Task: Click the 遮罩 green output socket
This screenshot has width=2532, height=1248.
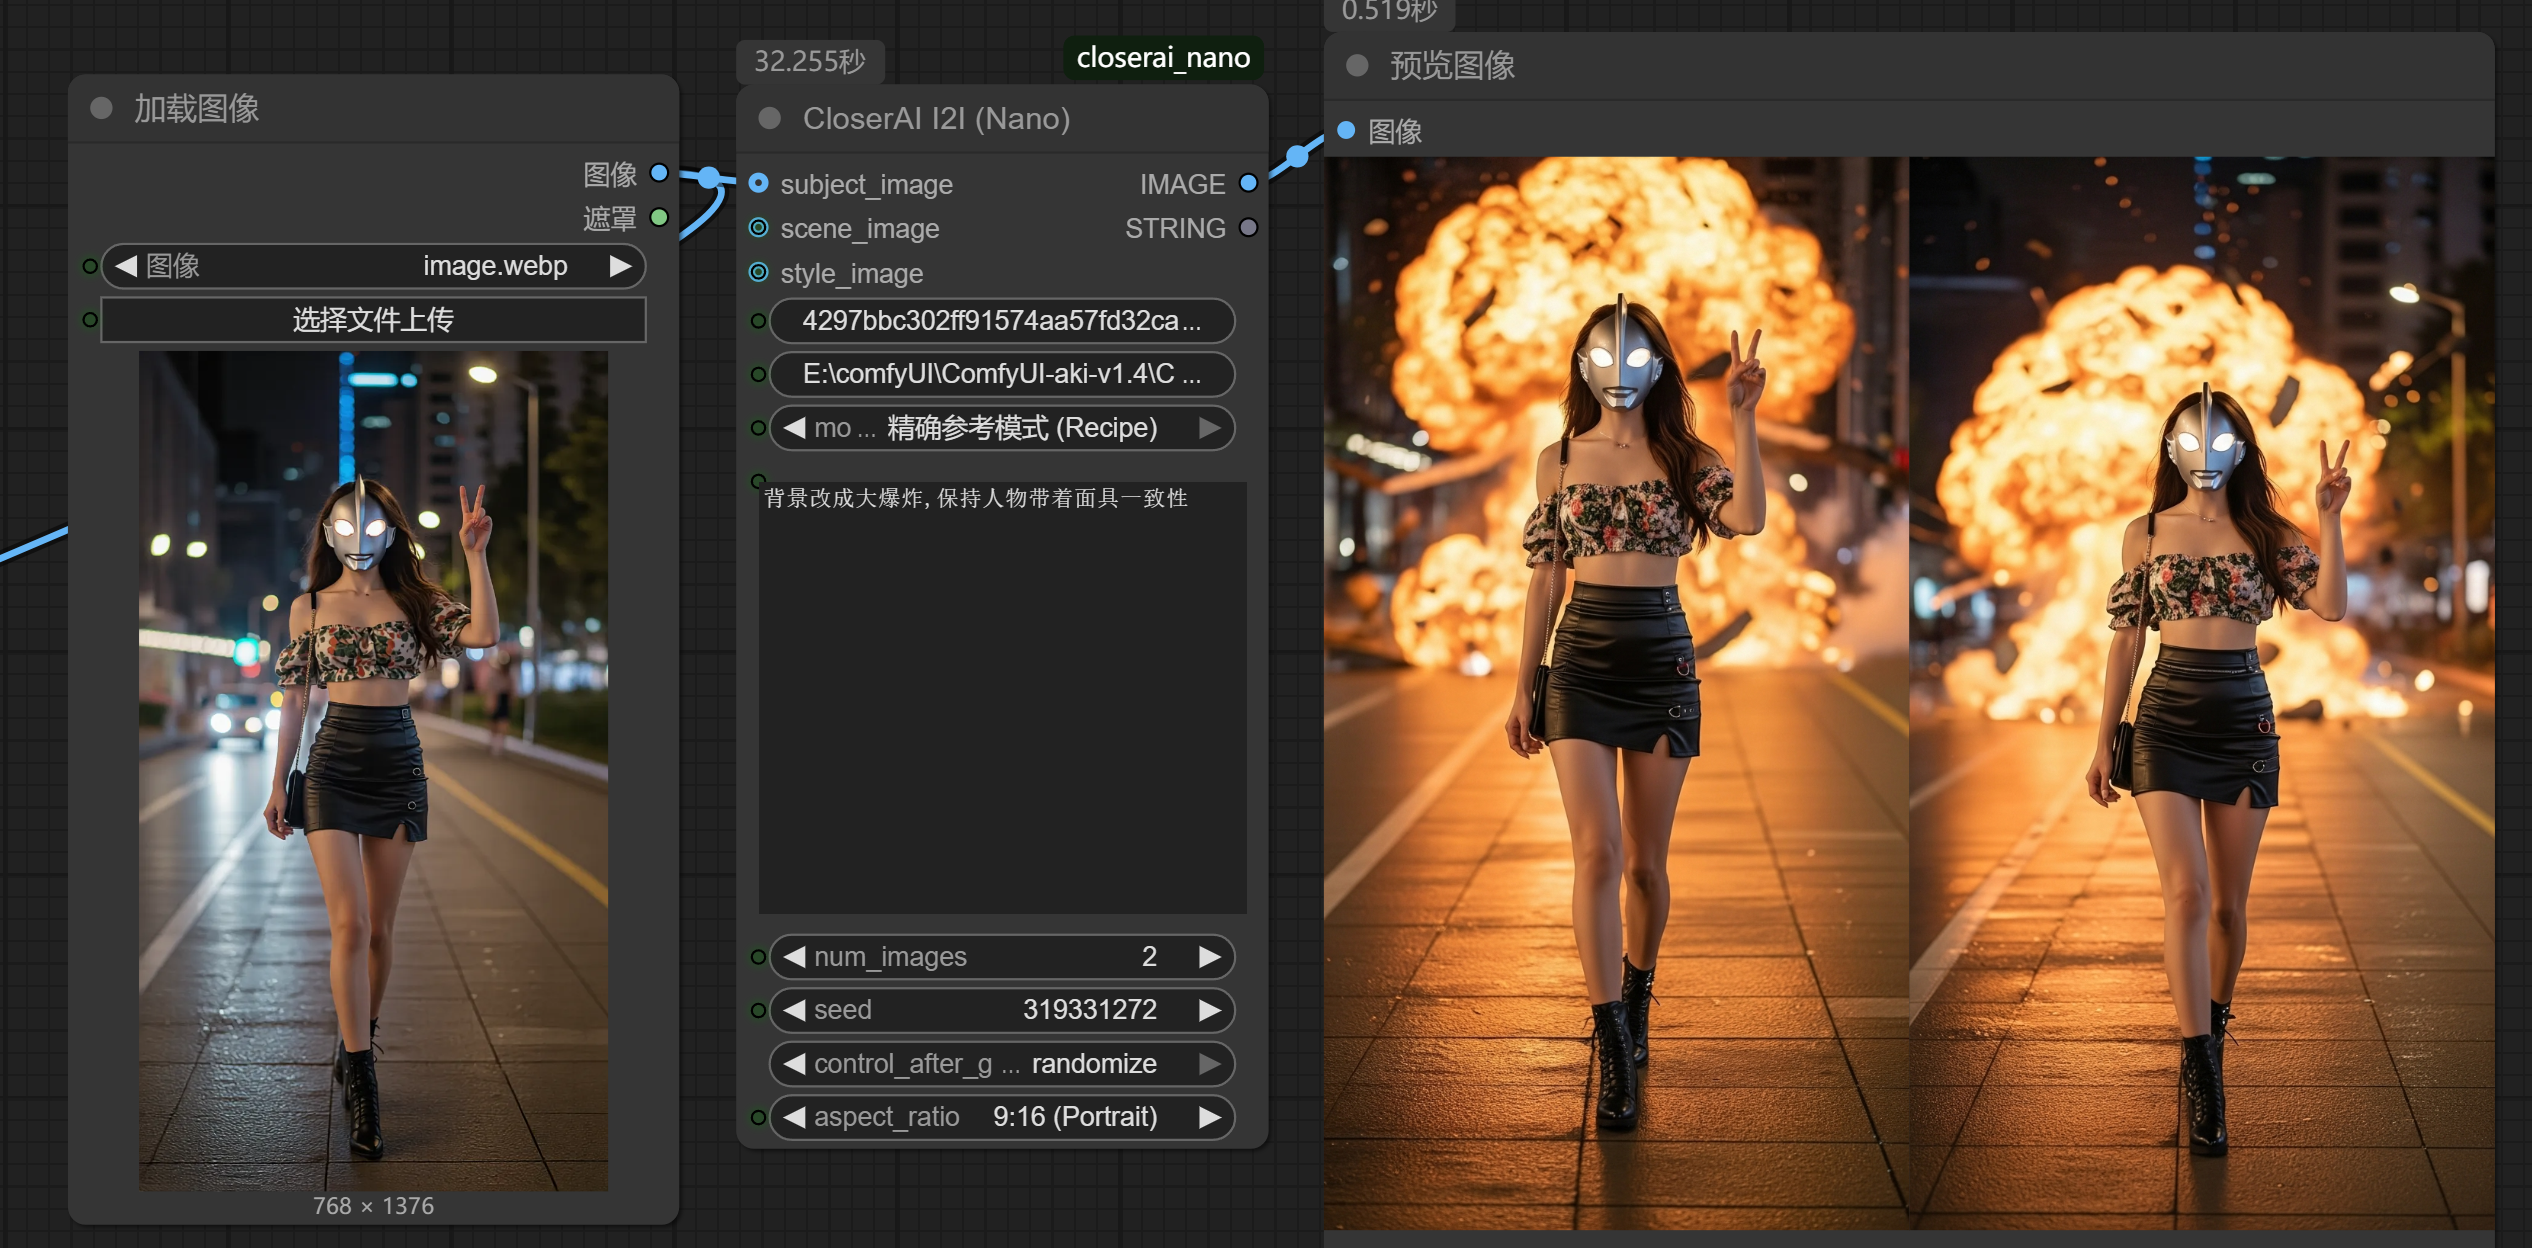Action: 659,217
